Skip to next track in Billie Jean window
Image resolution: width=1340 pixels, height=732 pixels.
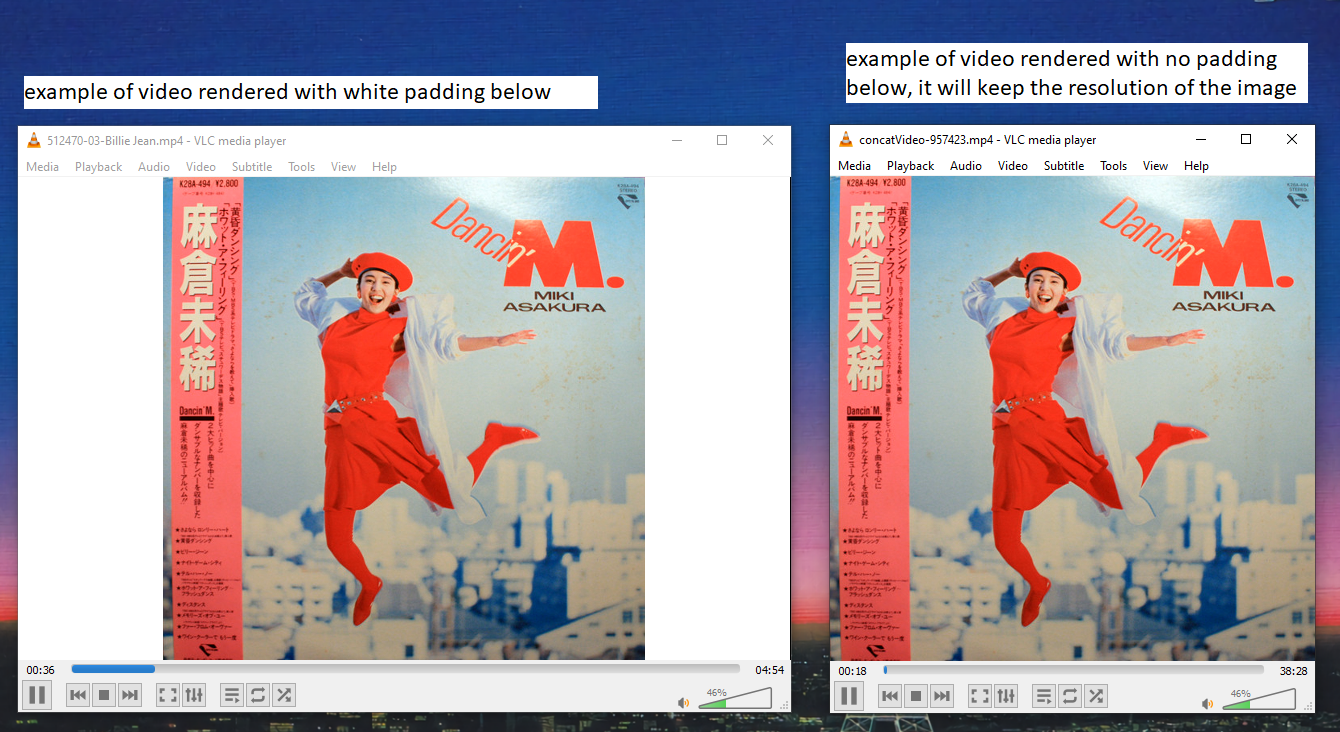[x=130, y=695]
